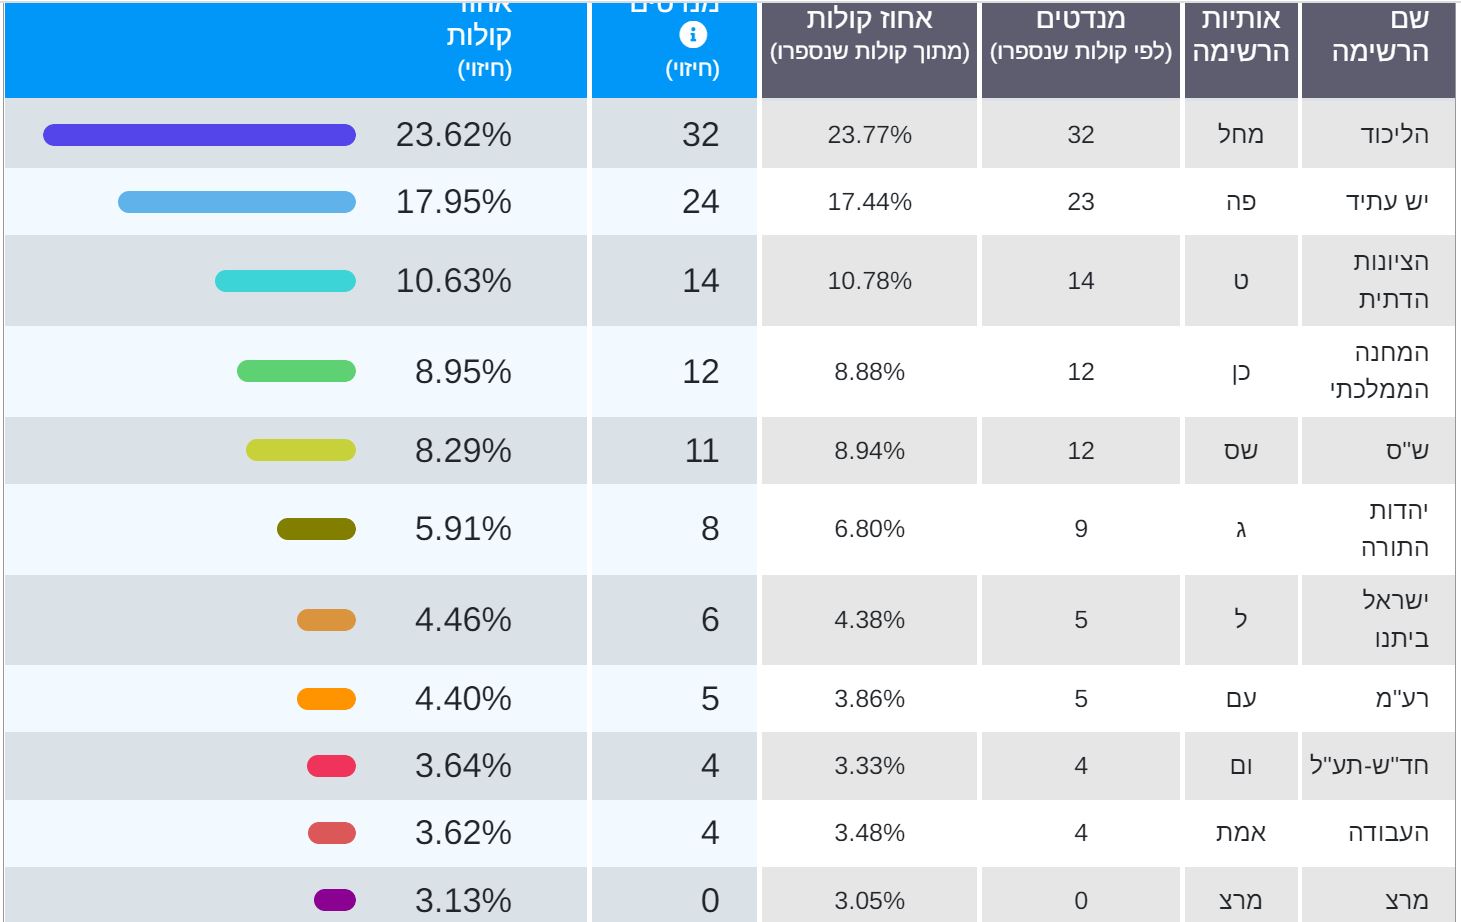Select the ישראל ביתנו party name

[1395, 619]
